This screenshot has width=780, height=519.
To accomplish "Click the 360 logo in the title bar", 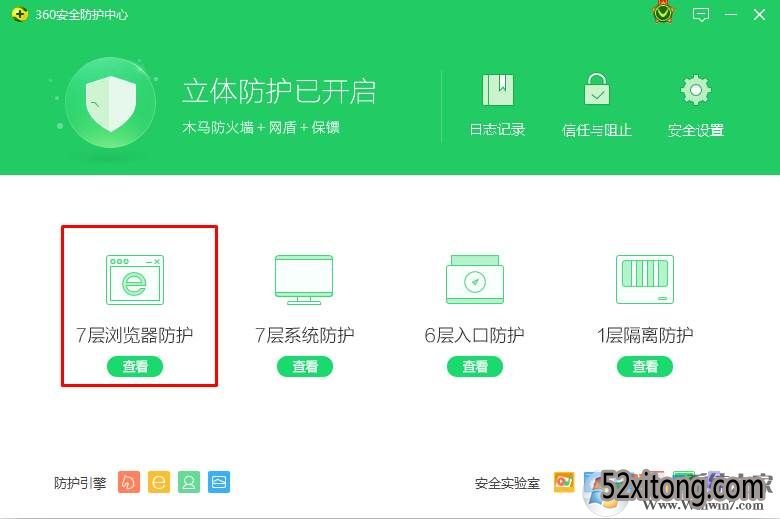I will tap(19, 14).
